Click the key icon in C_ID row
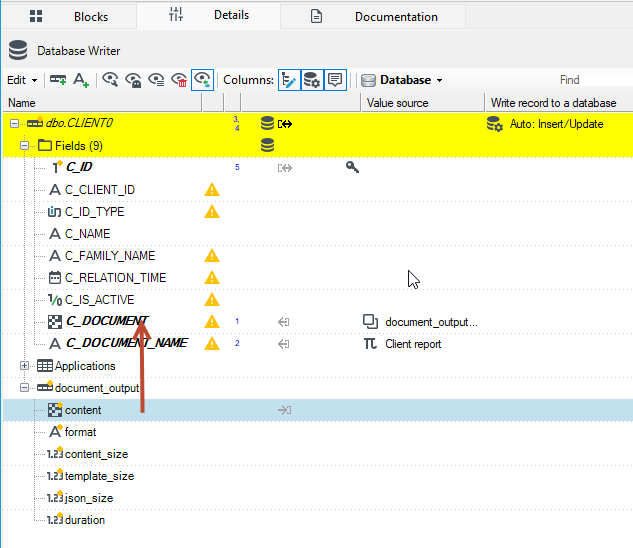 pyautogui.click(x=352, y=167)
